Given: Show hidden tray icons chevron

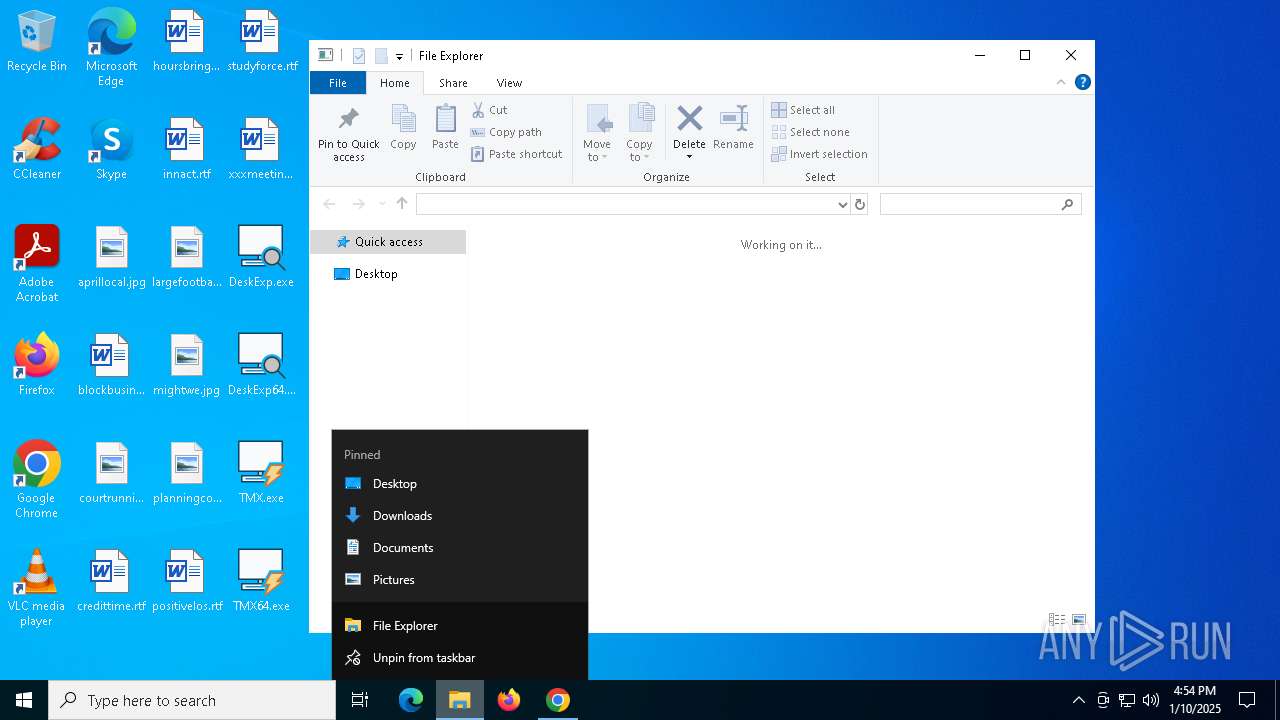Looking at the screenshot, I should (x=1078, y=700).
